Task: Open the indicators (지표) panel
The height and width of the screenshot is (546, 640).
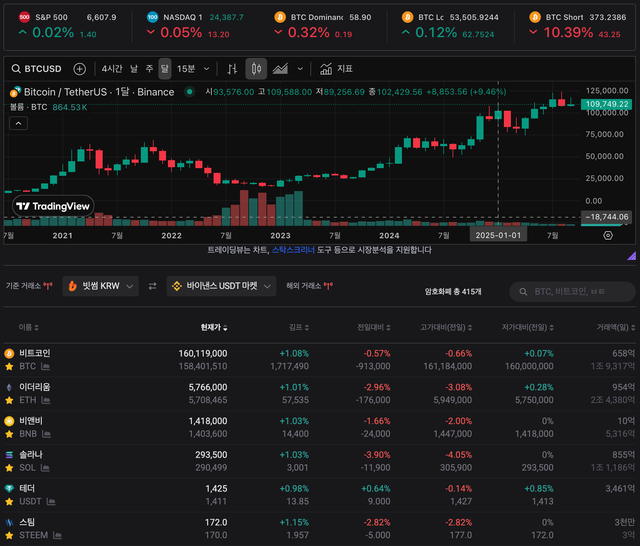Action: pos(337,69)
